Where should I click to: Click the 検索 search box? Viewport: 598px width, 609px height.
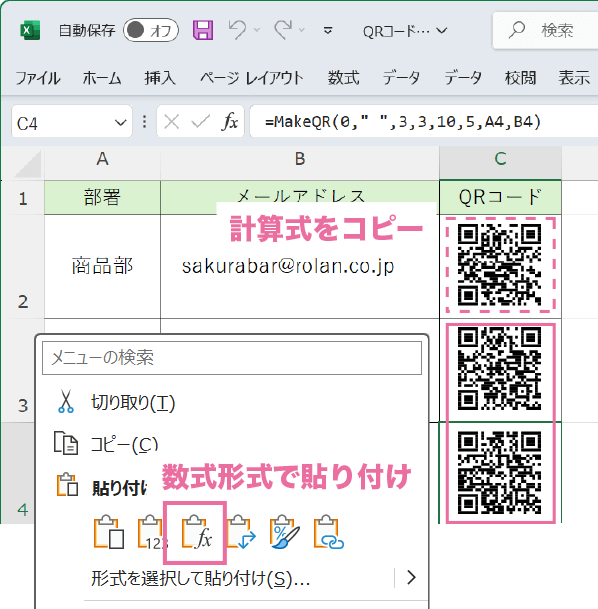[x=545, y=30]
